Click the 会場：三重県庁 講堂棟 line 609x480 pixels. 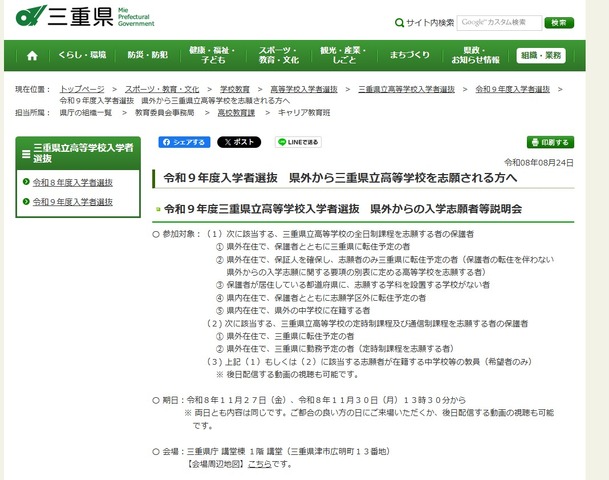coord(271,451)
